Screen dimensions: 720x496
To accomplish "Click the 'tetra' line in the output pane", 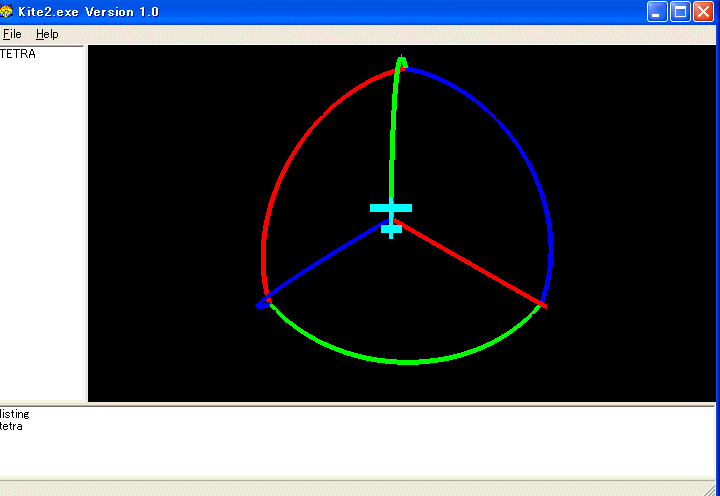I will click(x=11, y=426).
